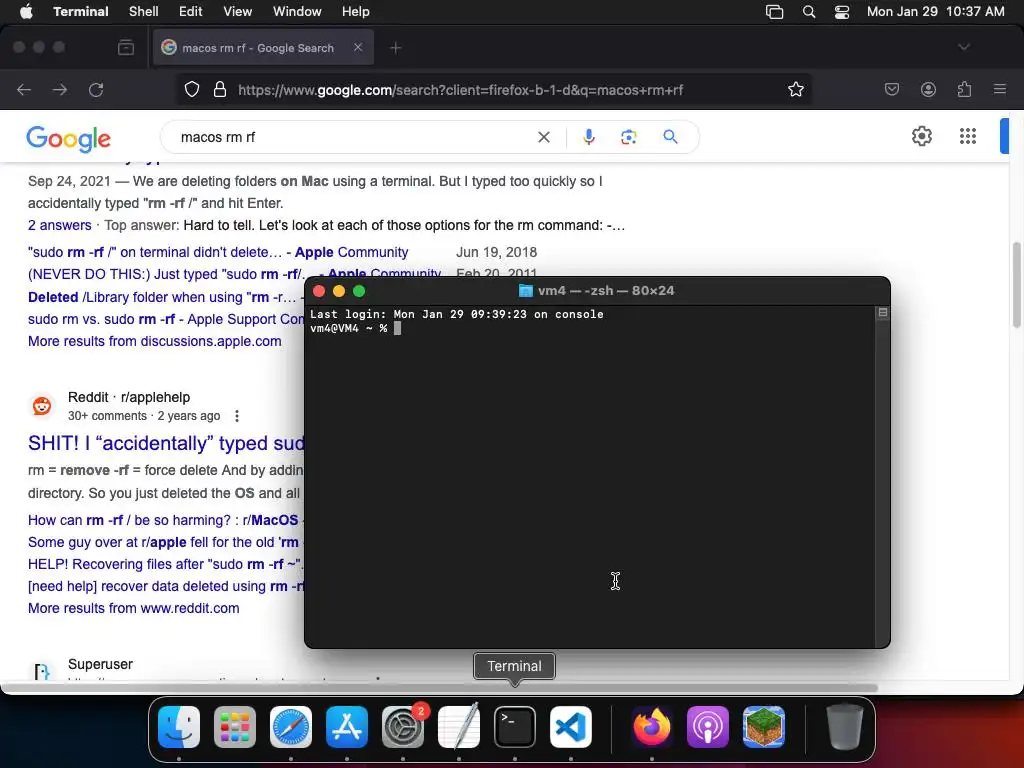The image size is (1024, 768).
Task: Open '[need help] recover data deleted' link
Action: 166,586
